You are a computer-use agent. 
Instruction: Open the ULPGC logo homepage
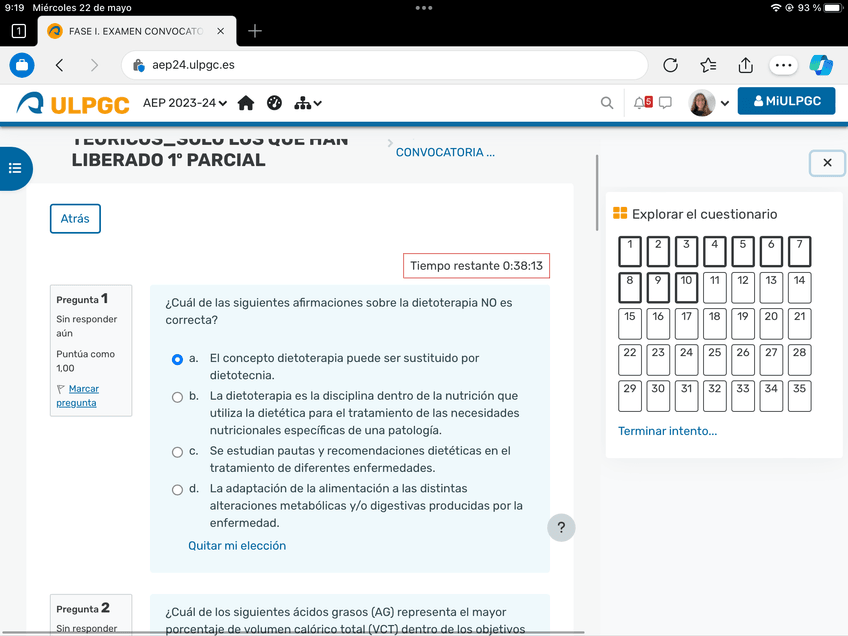(73, 103)
